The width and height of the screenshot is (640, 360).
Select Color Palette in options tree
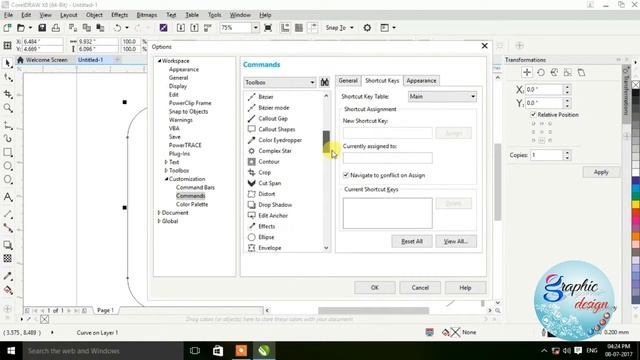click(x=192, y=204)
